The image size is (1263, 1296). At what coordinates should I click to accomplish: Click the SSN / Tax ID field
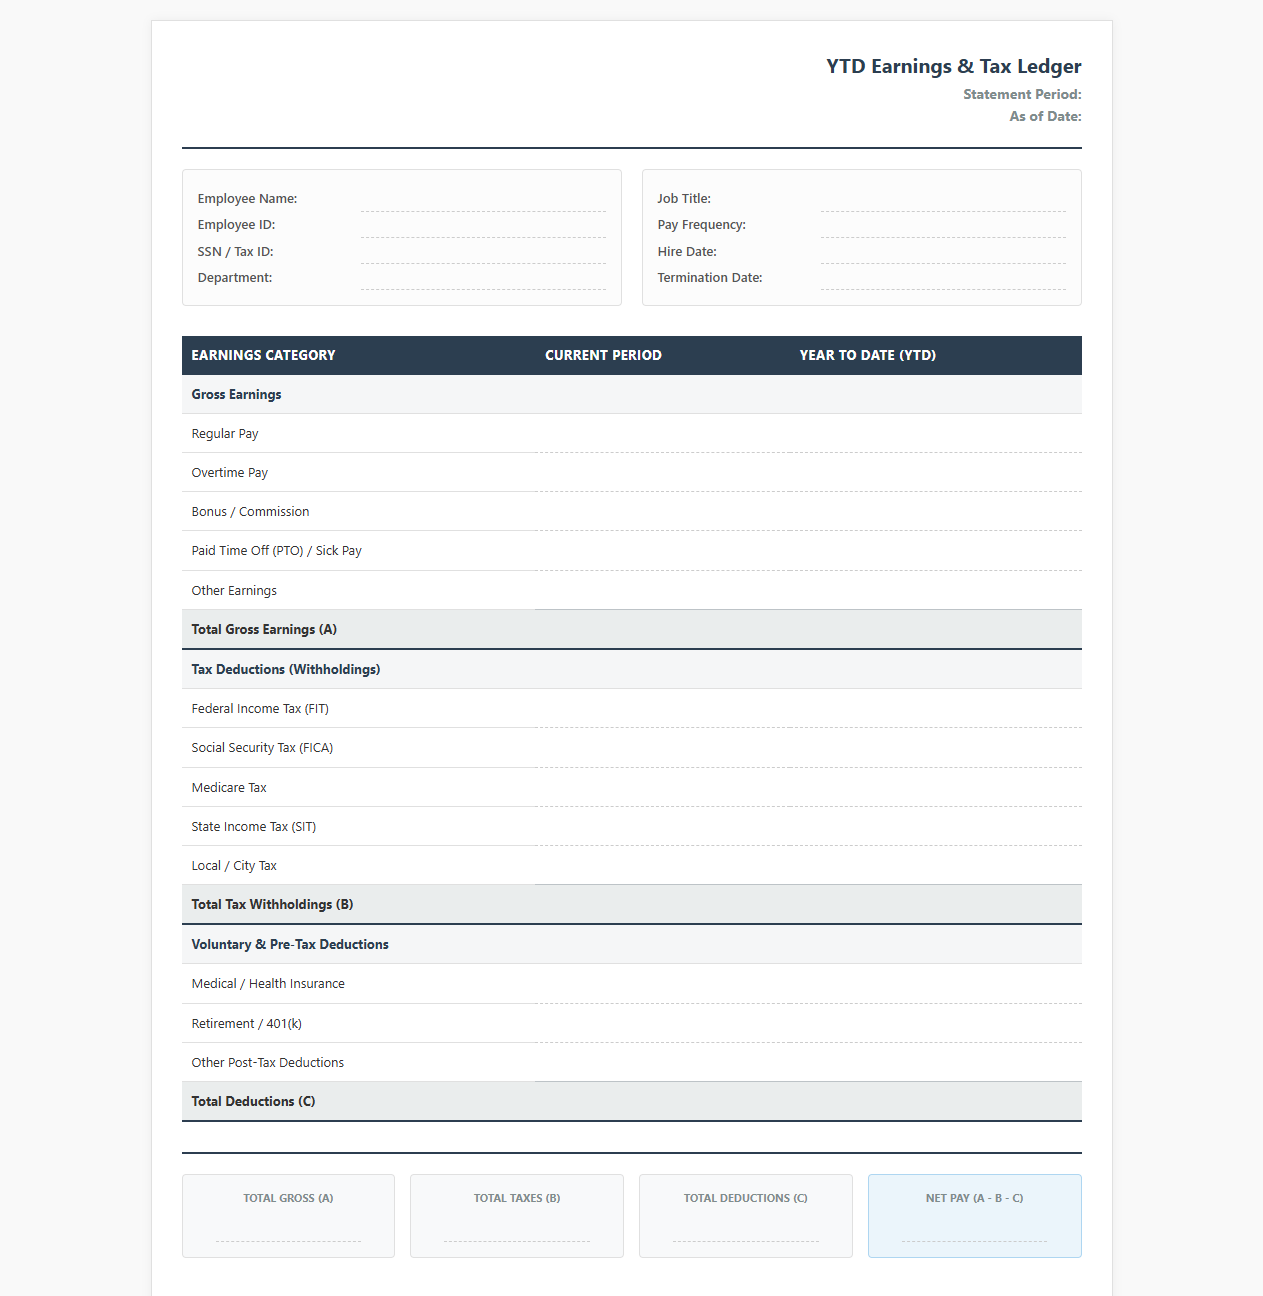coord(483,252)
